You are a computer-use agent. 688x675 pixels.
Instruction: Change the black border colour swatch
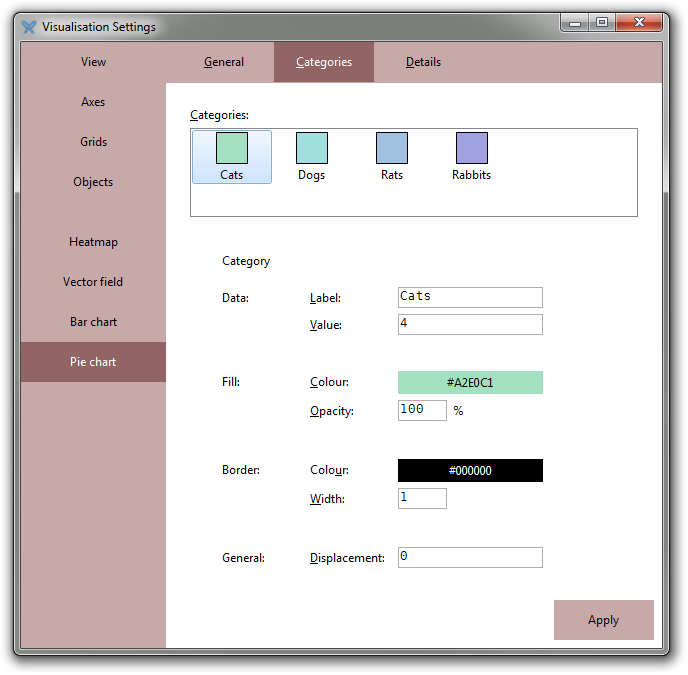[x=470, y=471]
